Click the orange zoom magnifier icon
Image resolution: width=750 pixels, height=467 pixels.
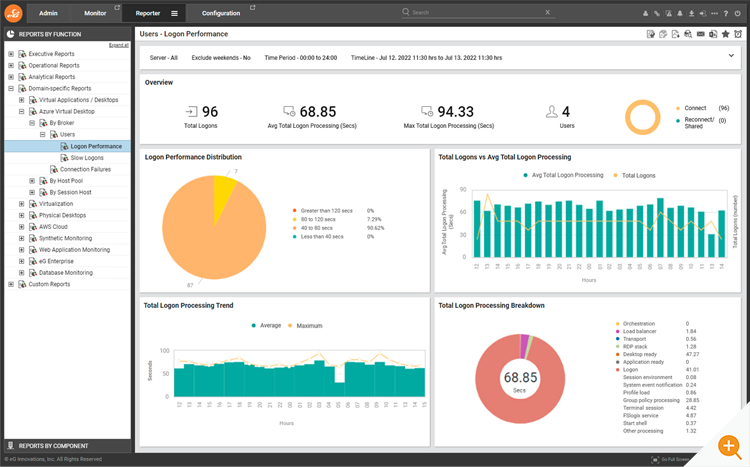(x=729, y=446)
